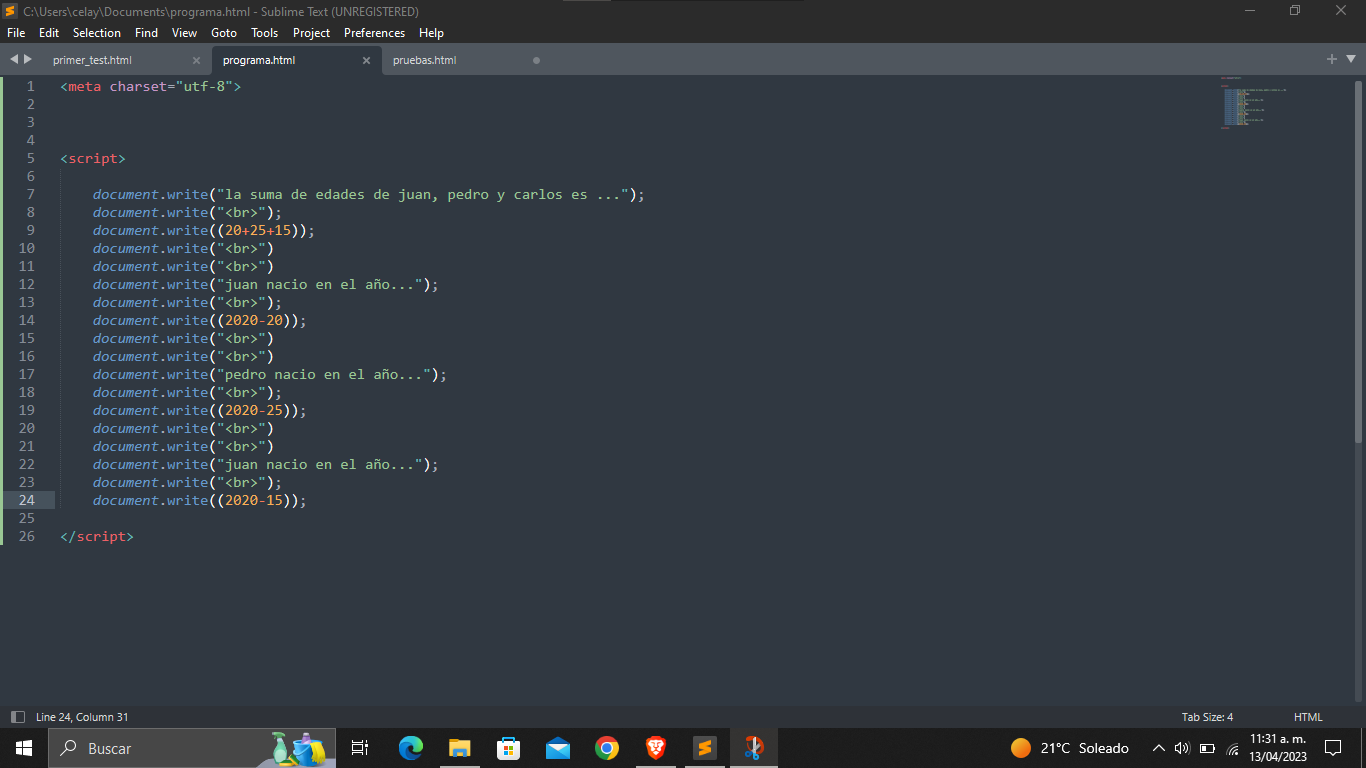The height and width of the screenshot is (768, 1366).
Task: Open Microsoft Store from taskbar
Action: tap(508, 748)
